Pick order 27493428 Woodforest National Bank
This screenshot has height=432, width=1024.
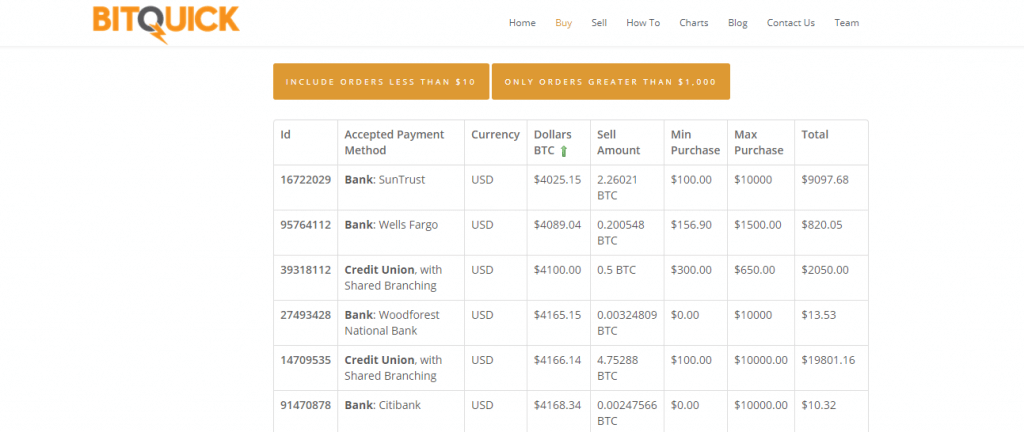click(x=571, y=322)
